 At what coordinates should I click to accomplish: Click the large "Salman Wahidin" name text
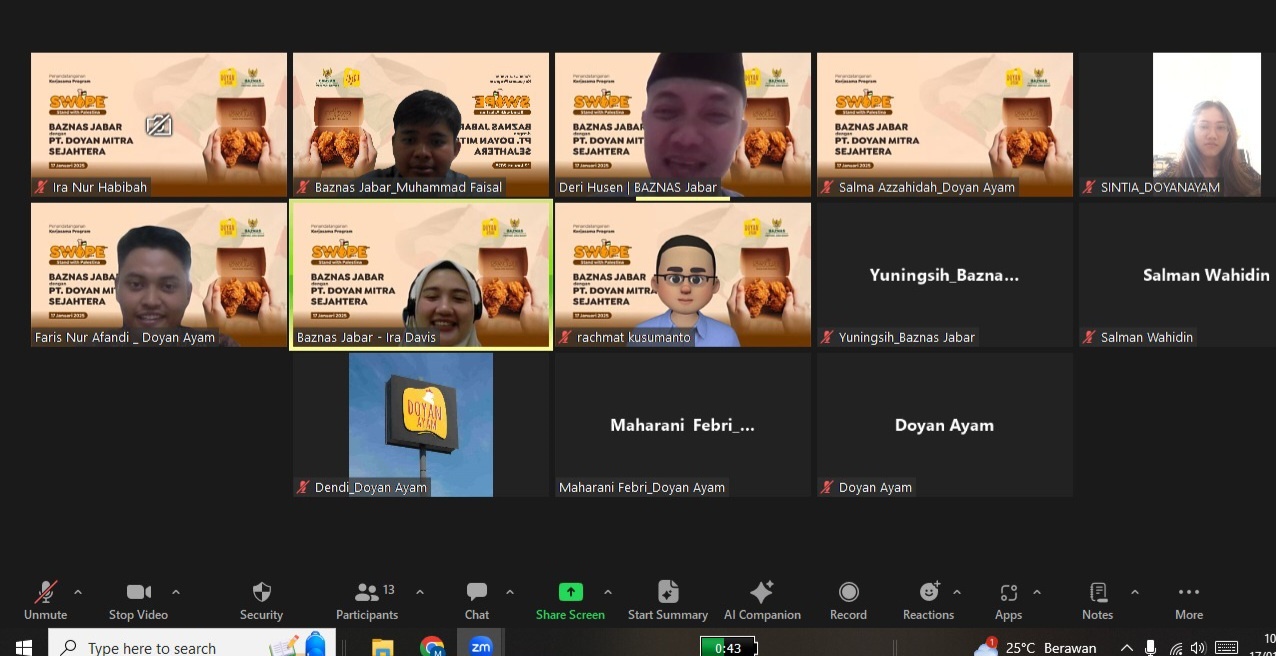1206,275
